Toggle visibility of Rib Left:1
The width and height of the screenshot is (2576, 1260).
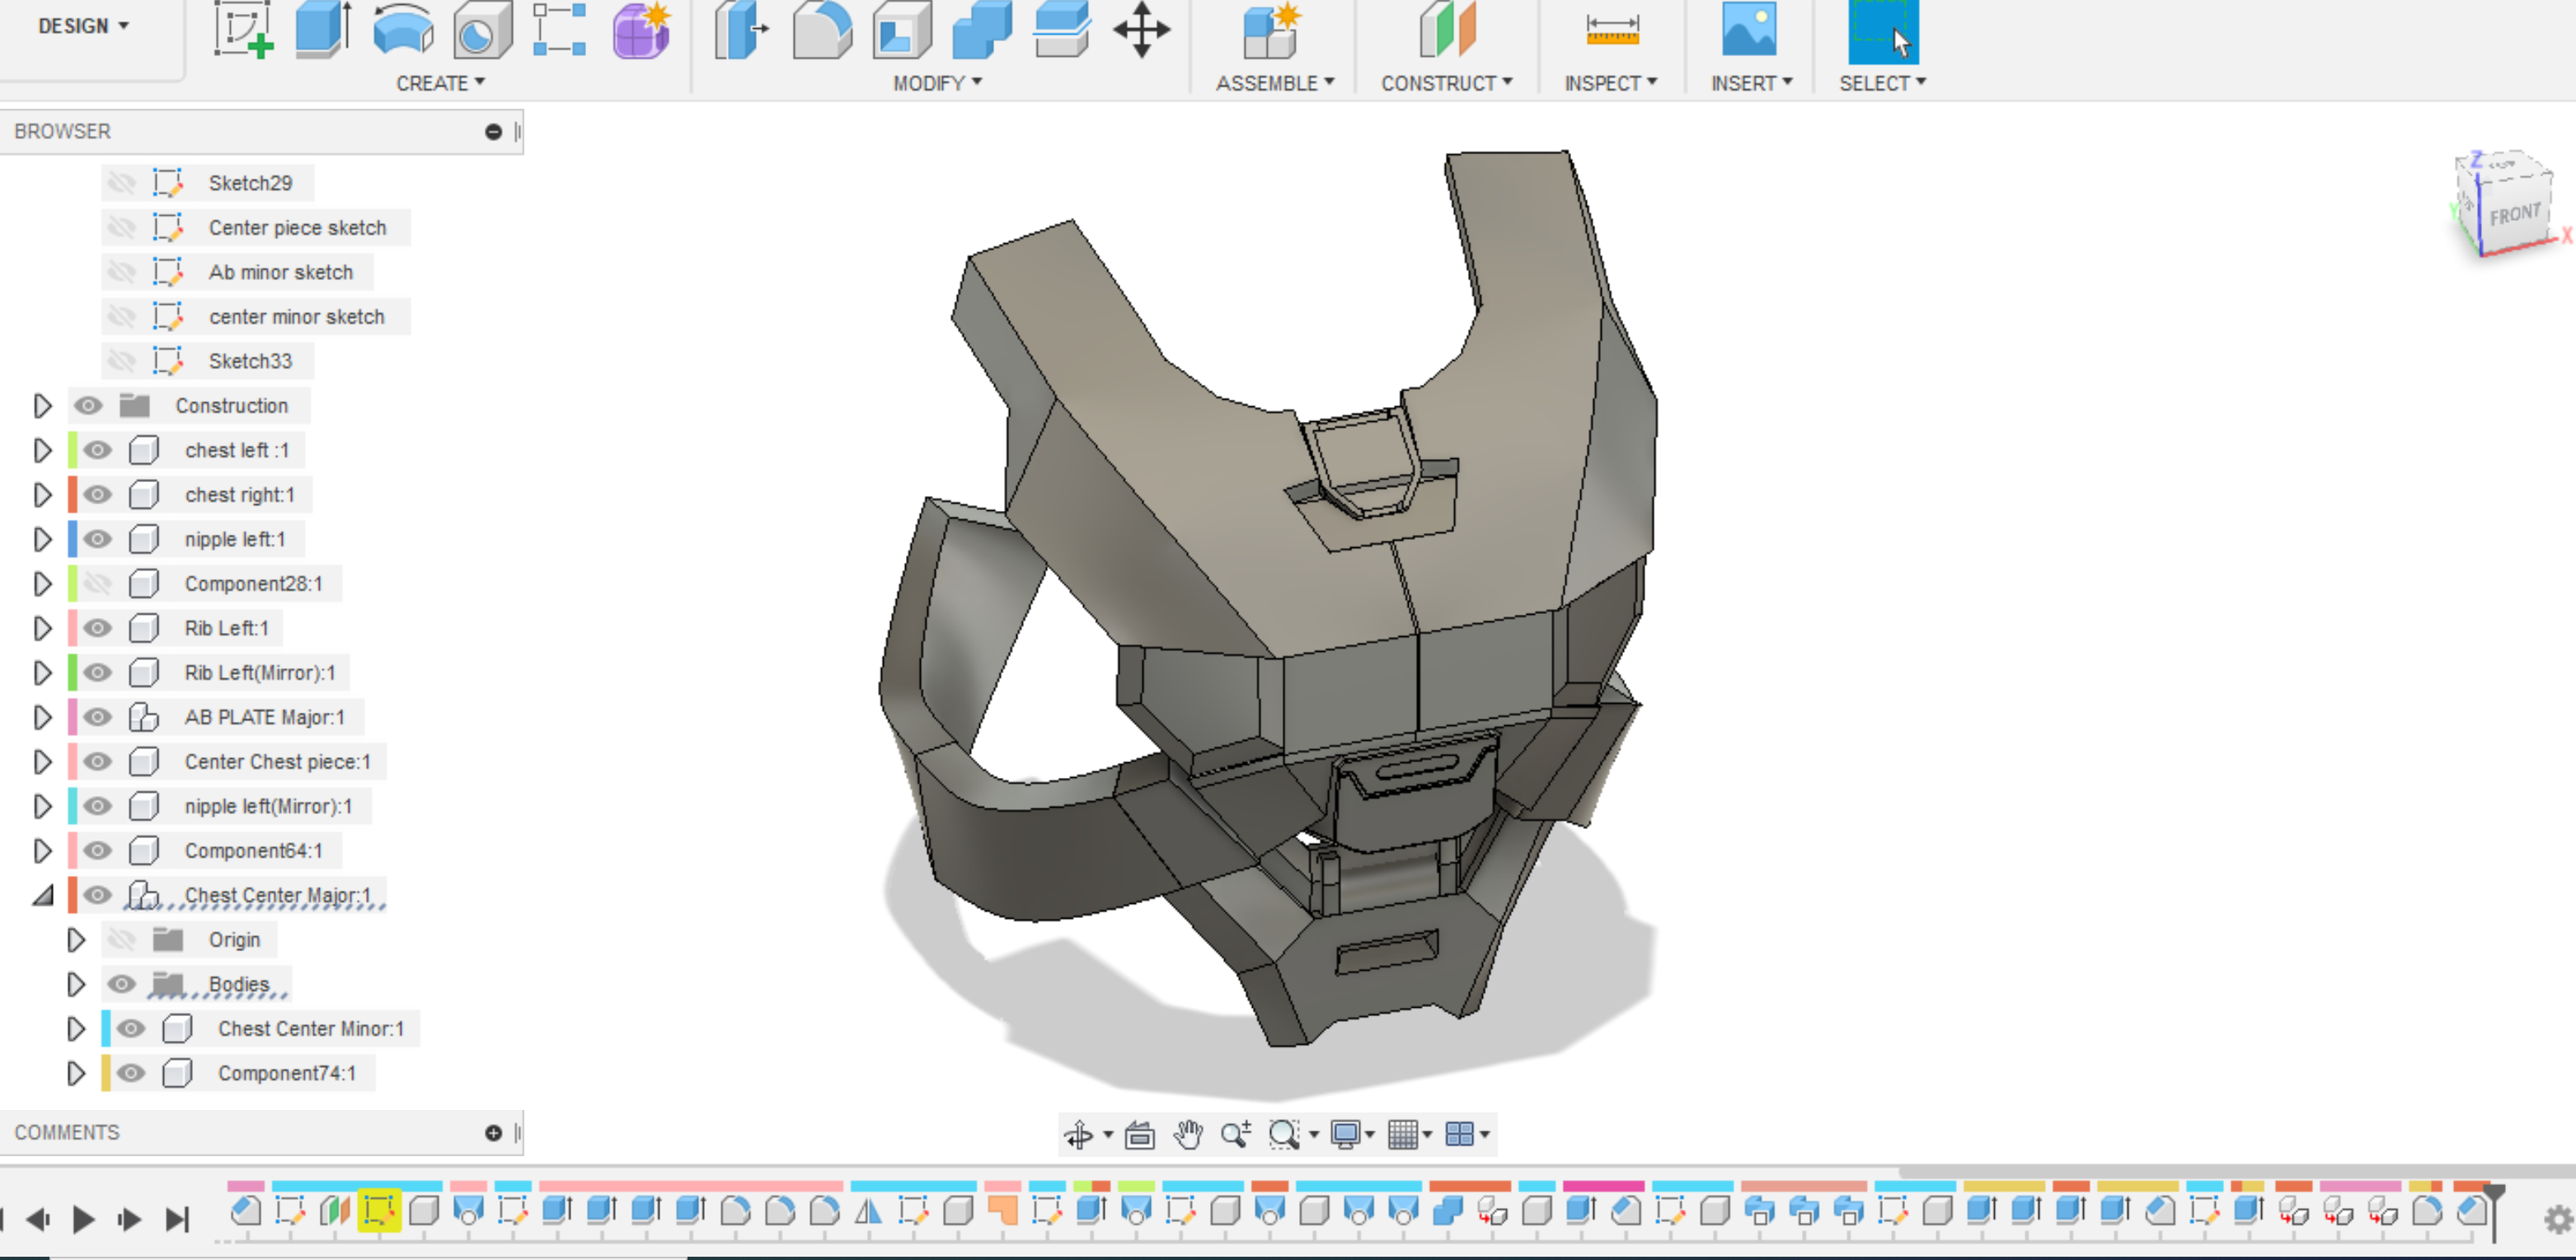click(97, 628)
